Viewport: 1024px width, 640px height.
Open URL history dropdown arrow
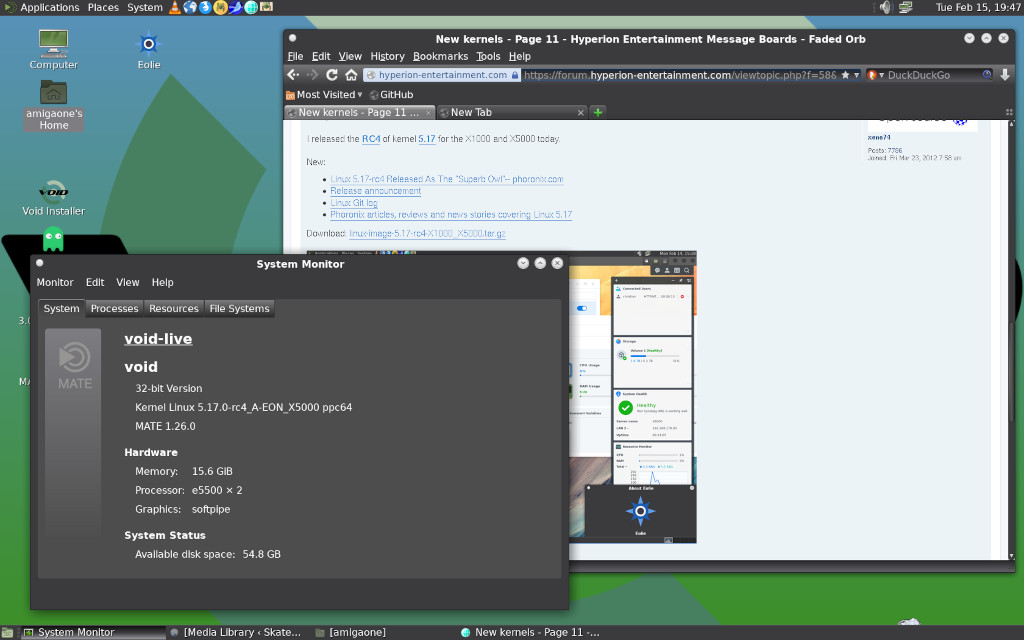(x=856, y=75)
